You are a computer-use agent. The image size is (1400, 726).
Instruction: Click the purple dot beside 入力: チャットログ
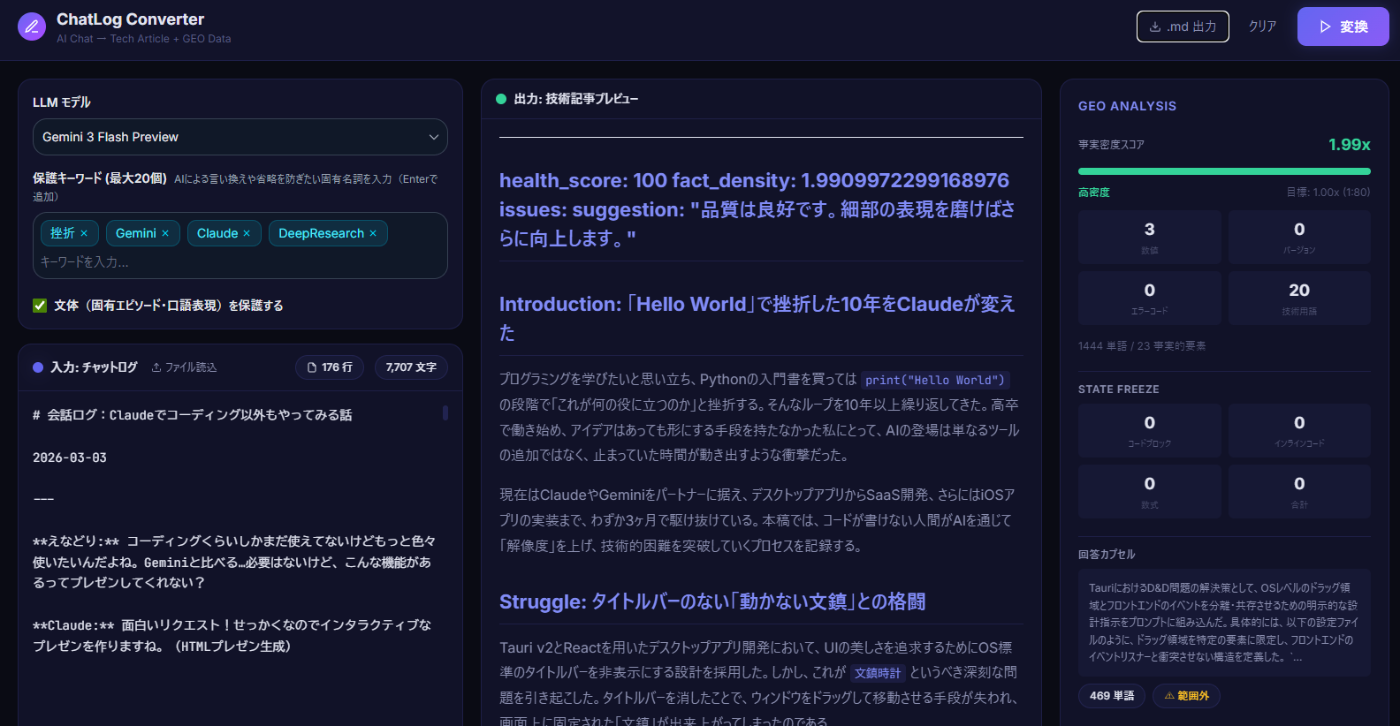pos(38,367)
